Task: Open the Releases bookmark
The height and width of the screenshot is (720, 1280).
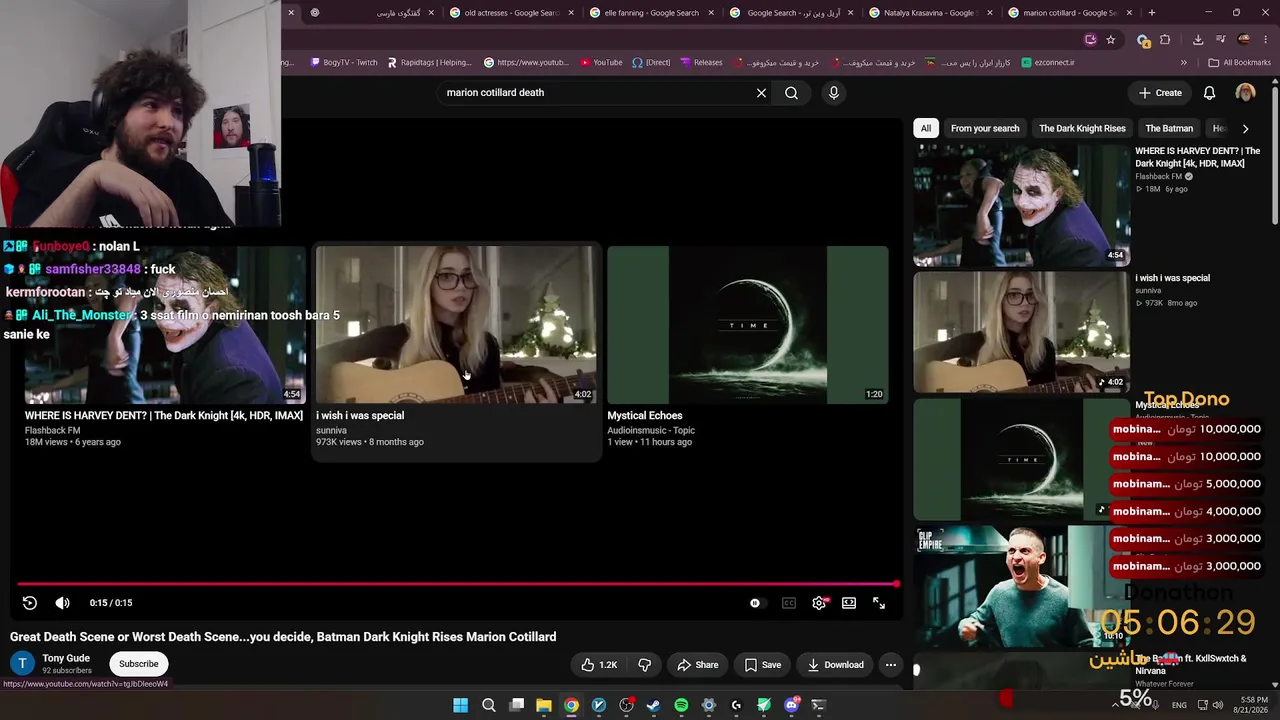Action: [701, 62]
